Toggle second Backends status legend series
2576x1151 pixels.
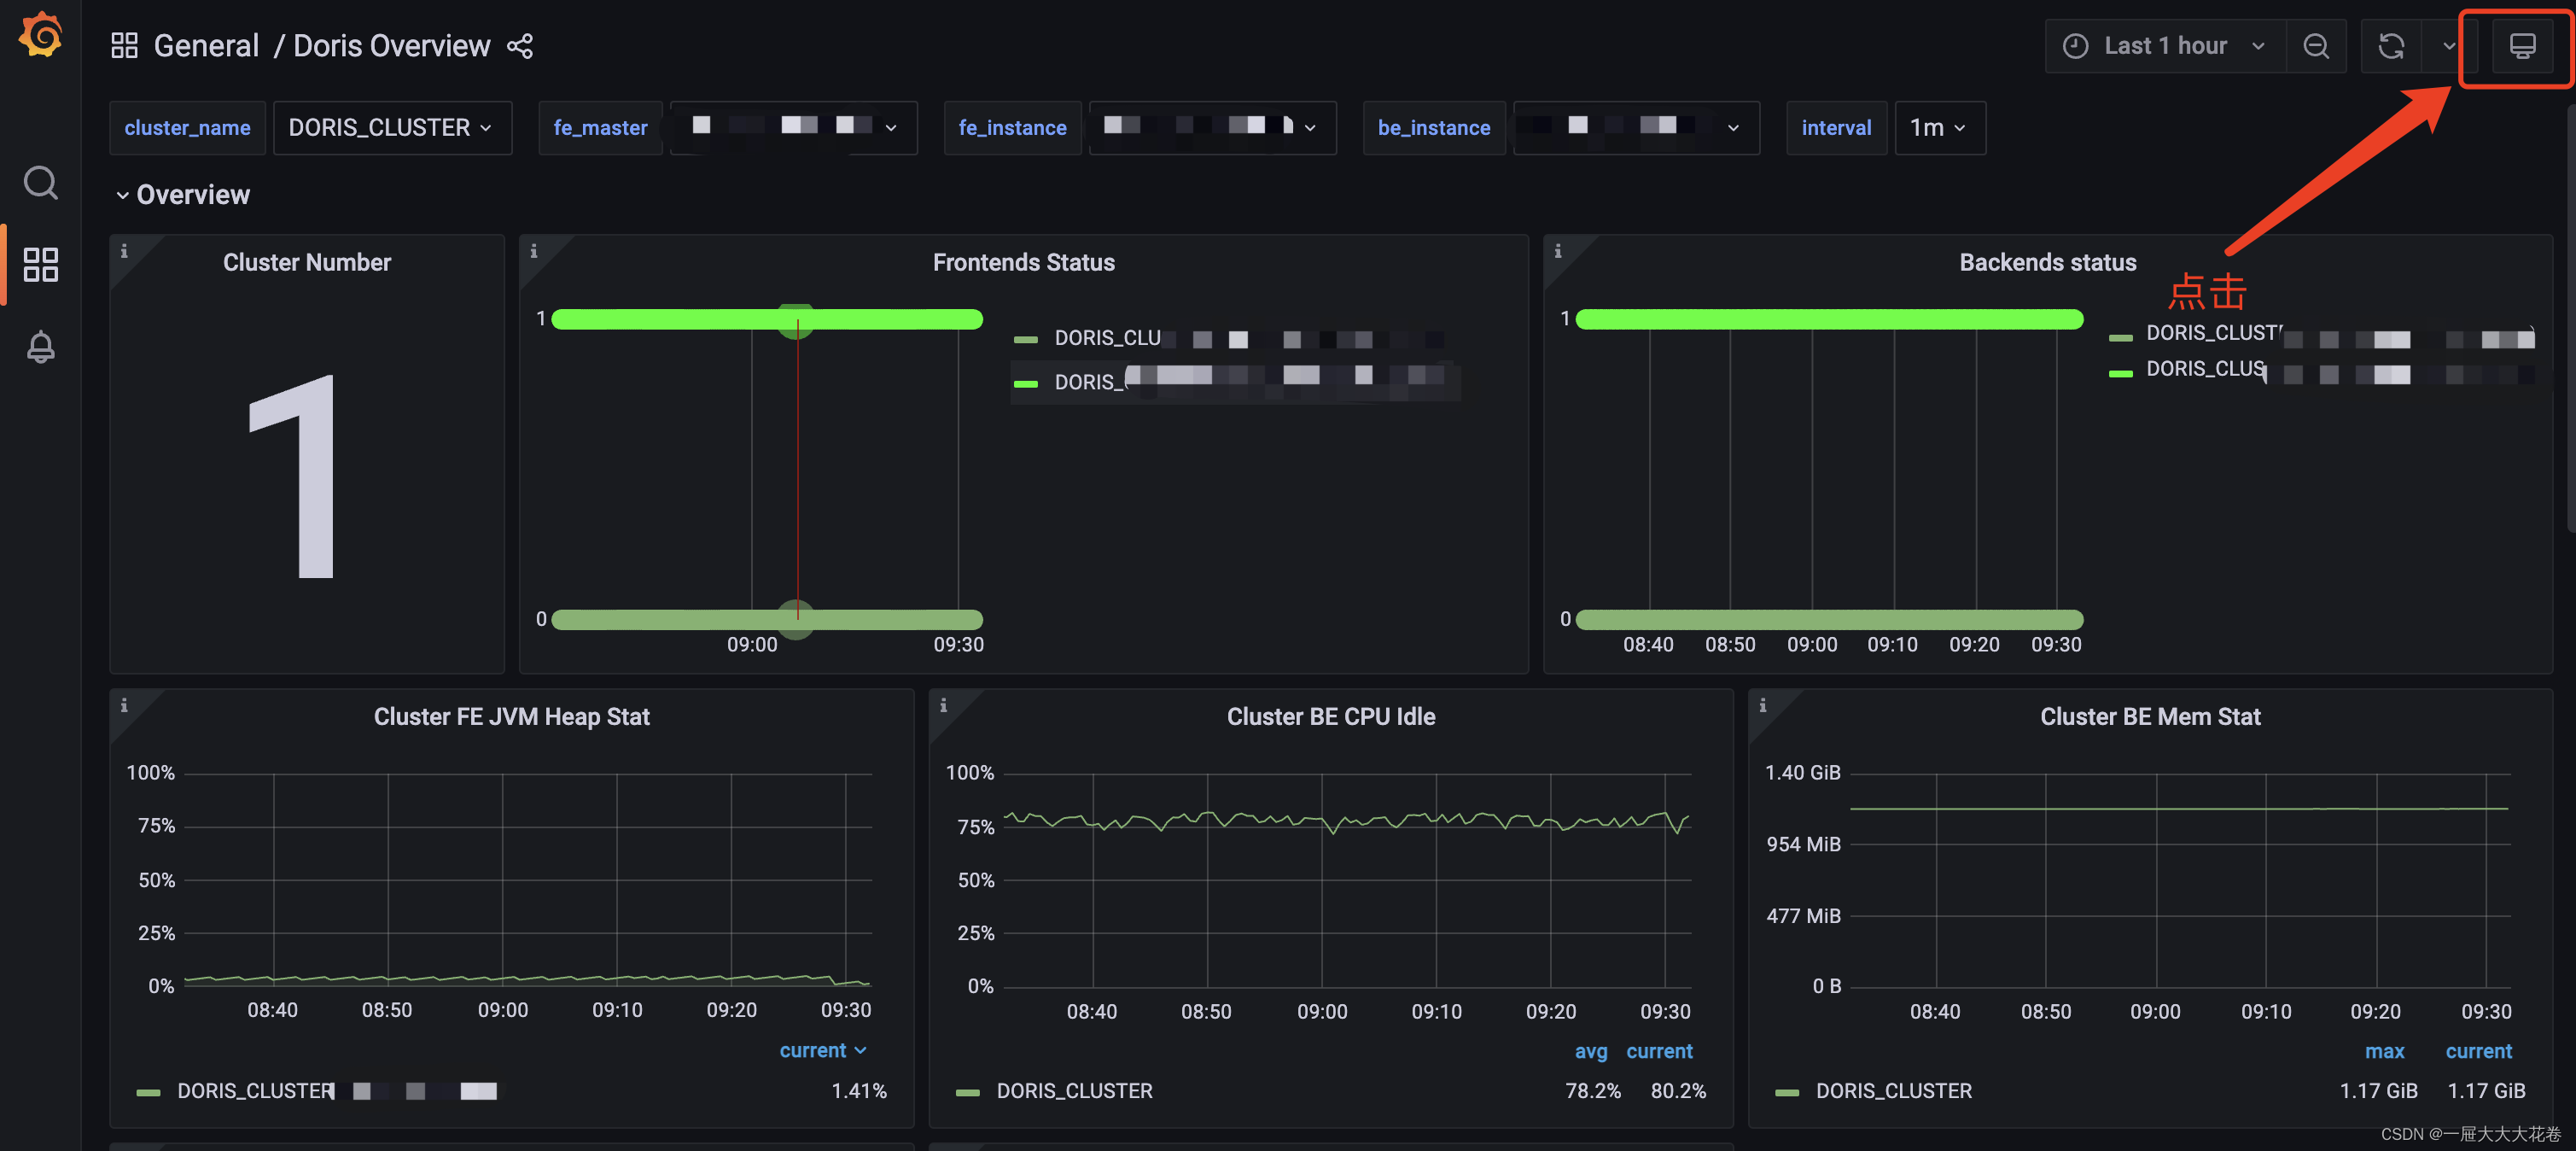(x=2340, y=369)
